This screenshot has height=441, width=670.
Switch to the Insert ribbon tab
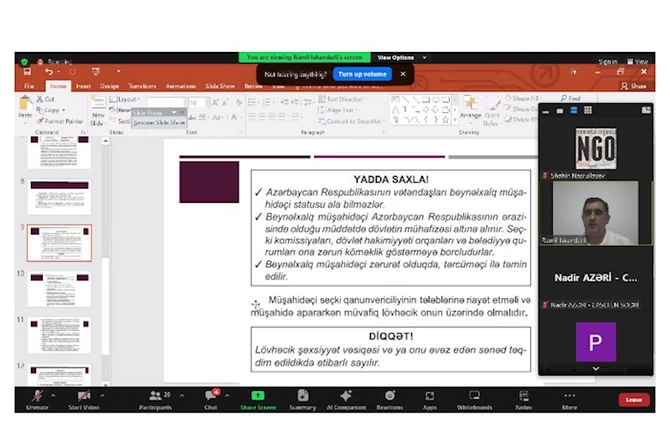tap(83, 86)
